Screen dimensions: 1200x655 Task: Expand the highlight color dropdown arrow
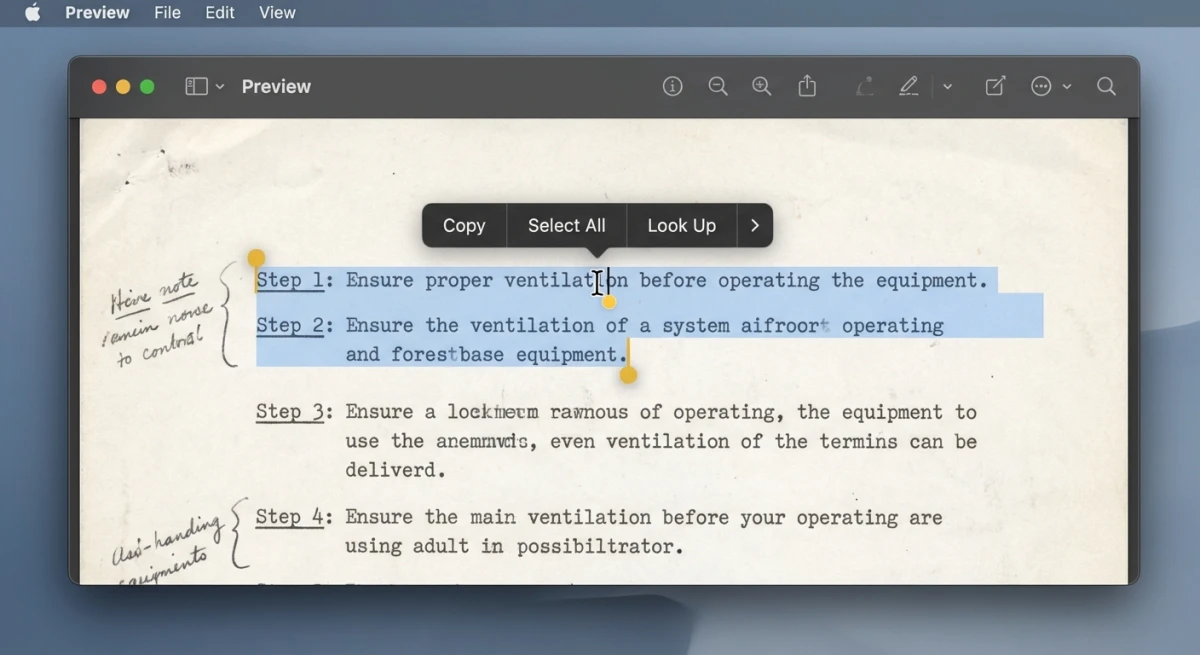pyautogui.click(x=947, y=87)
